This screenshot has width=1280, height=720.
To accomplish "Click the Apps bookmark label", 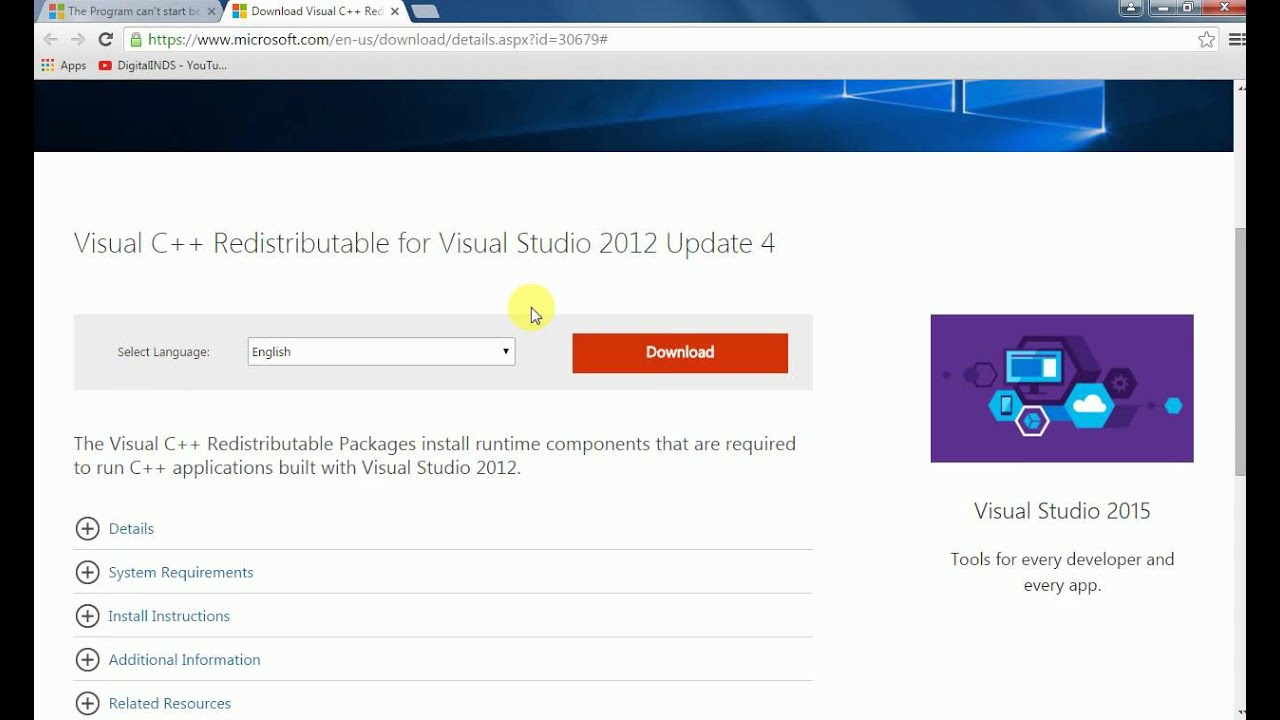I will pos(73,65).
